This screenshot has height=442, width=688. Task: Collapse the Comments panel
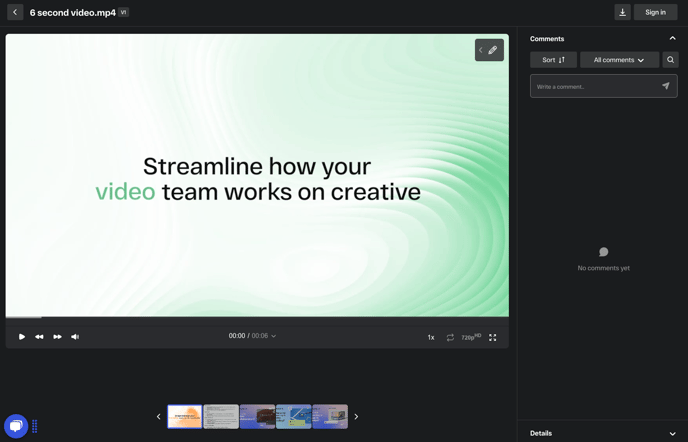coord(672,38)
